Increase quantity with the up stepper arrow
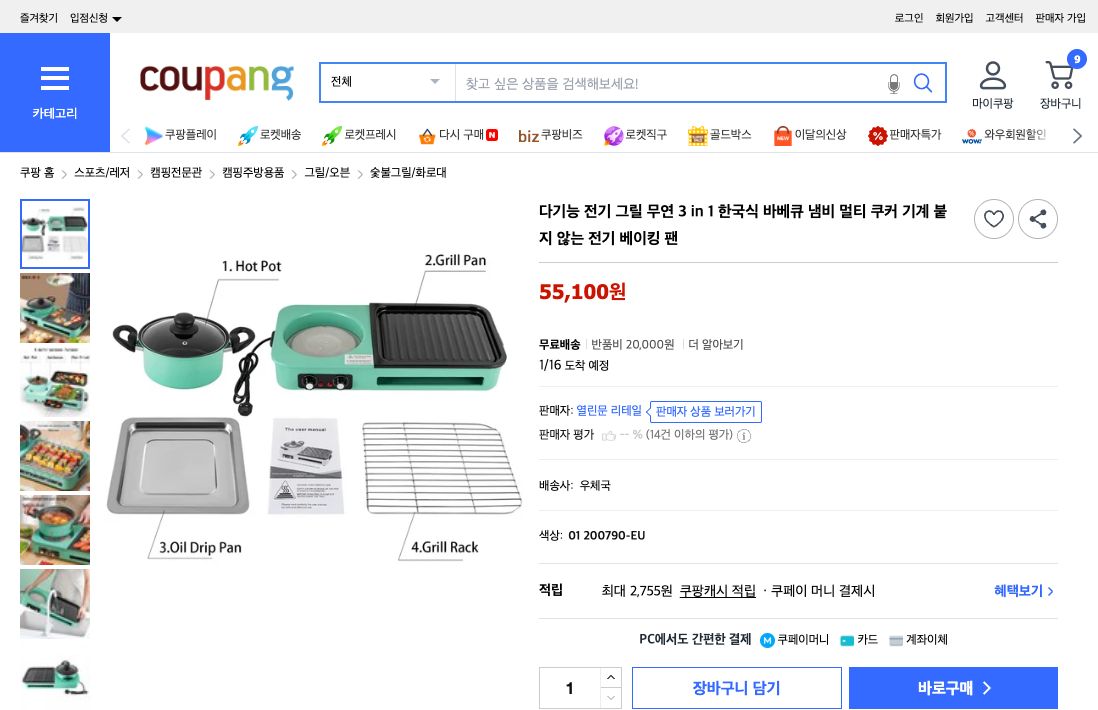The height and width of the screenshot is (710, 1098). [610, 677]
